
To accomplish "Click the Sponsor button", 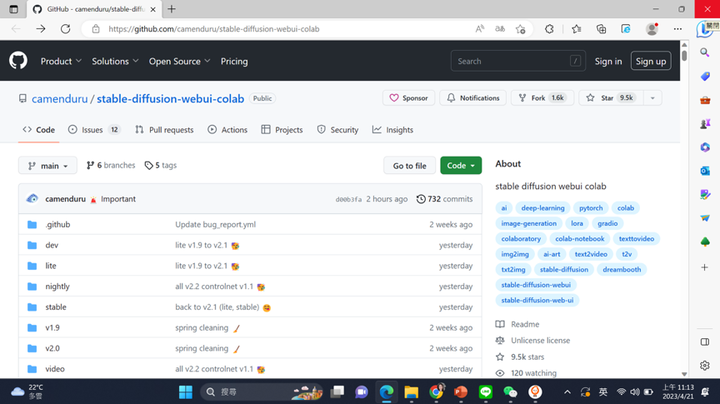I will tap(409, 98).
